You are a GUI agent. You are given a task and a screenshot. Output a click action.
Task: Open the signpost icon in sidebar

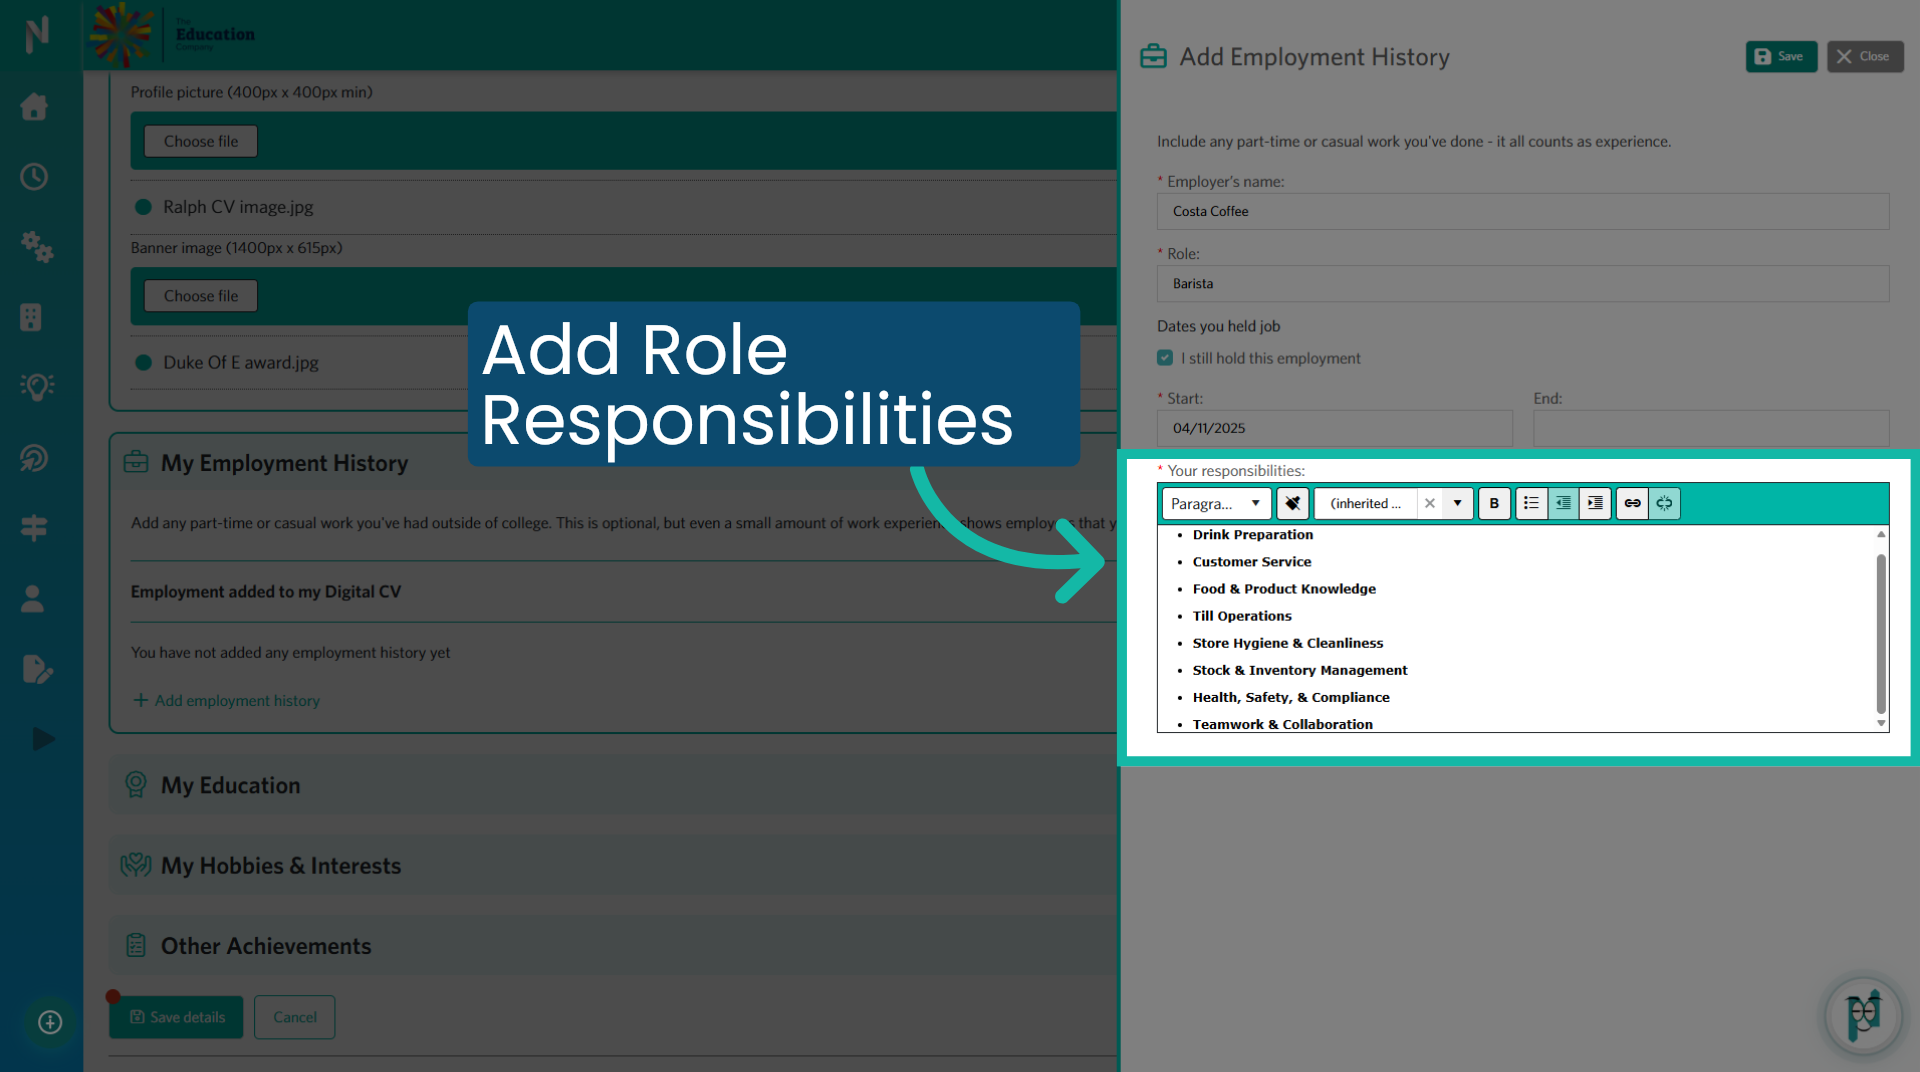[34, 528]
